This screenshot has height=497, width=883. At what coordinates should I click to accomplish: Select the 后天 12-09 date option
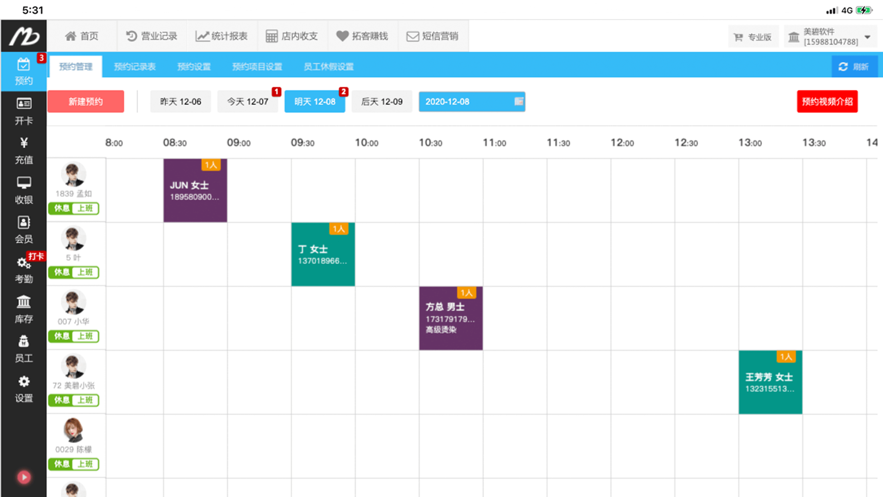[x=382, y=101]
